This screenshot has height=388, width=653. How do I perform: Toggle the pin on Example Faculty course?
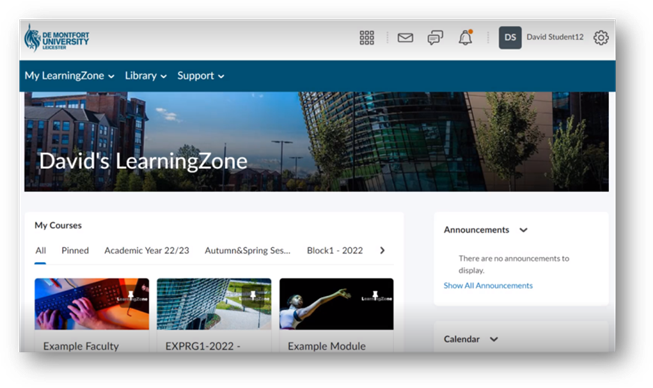tap(131, 296)
